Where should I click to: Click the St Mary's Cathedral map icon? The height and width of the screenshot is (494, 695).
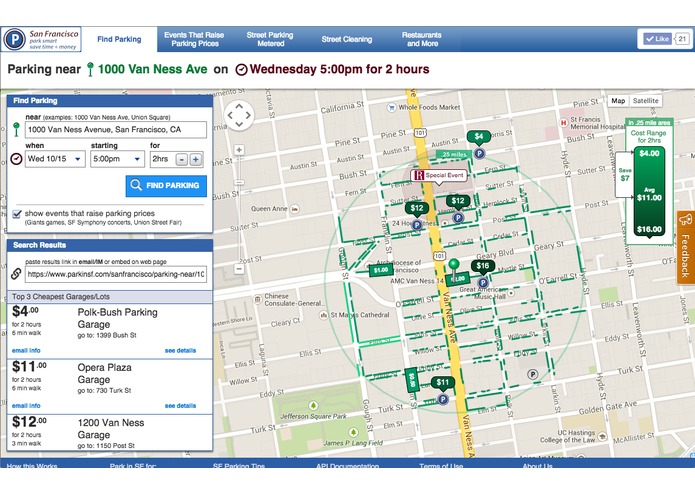click(324, 315)
